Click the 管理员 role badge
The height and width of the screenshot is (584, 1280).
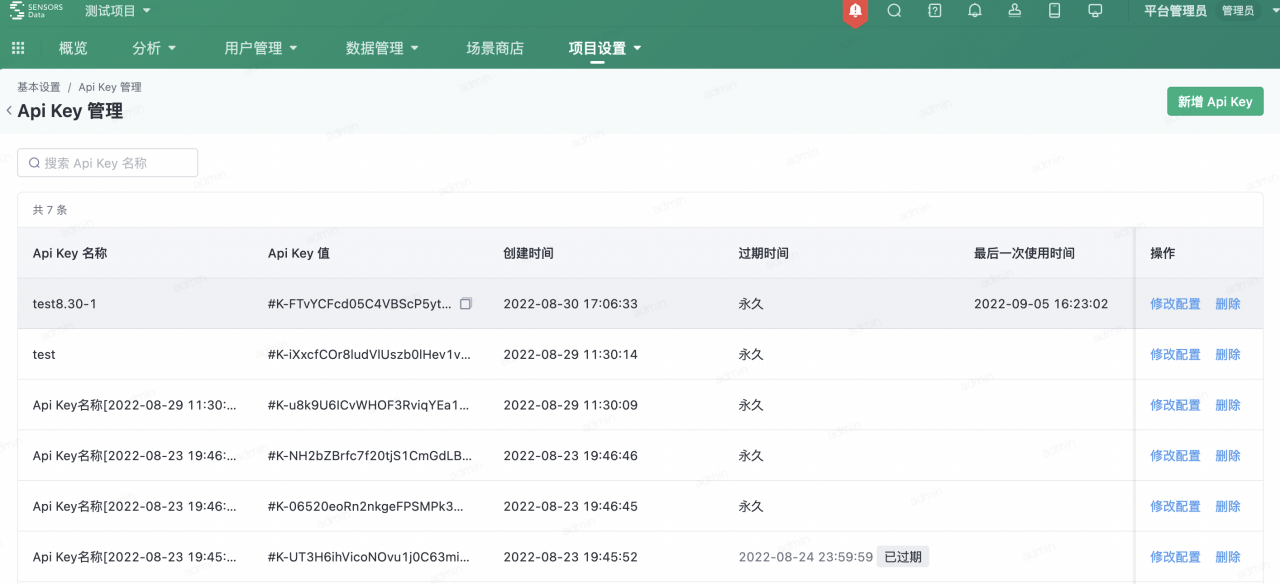pyautogui.click(x=1238, y=11)
